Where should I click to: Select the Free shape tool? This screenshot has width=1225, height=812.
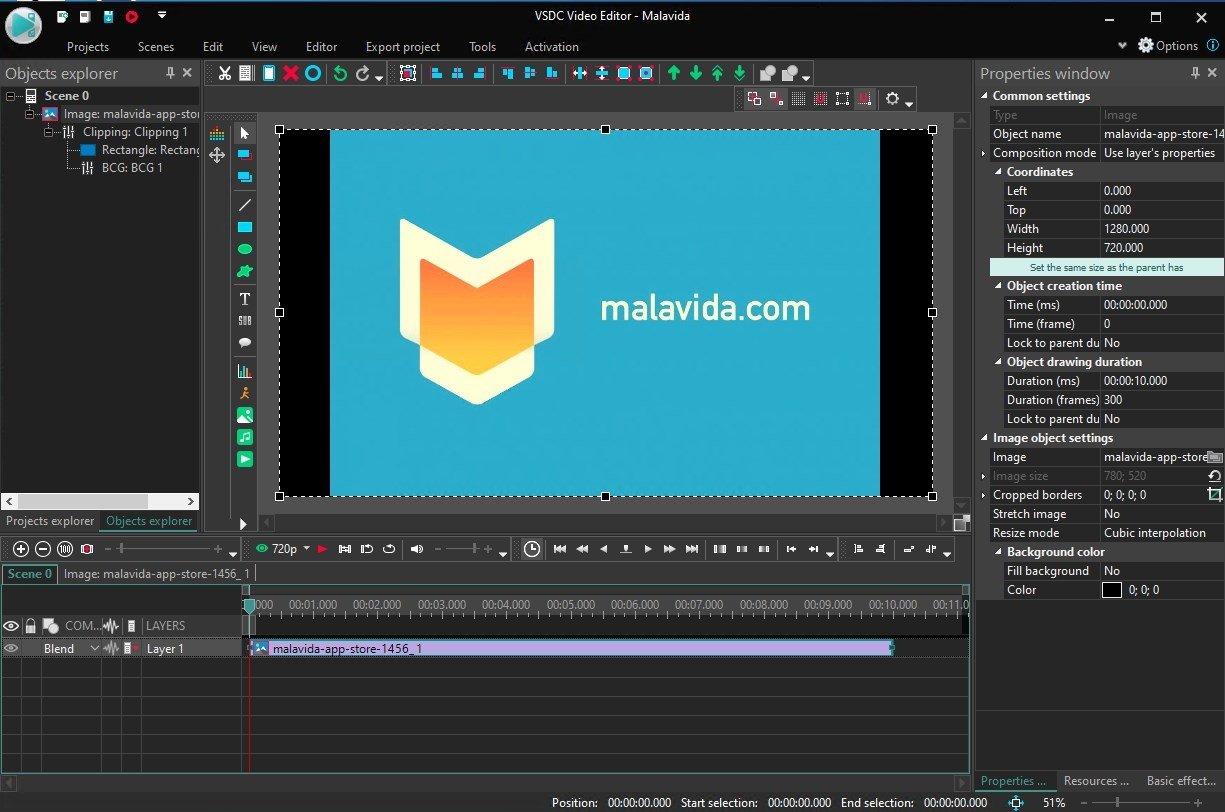coord(245,271)
